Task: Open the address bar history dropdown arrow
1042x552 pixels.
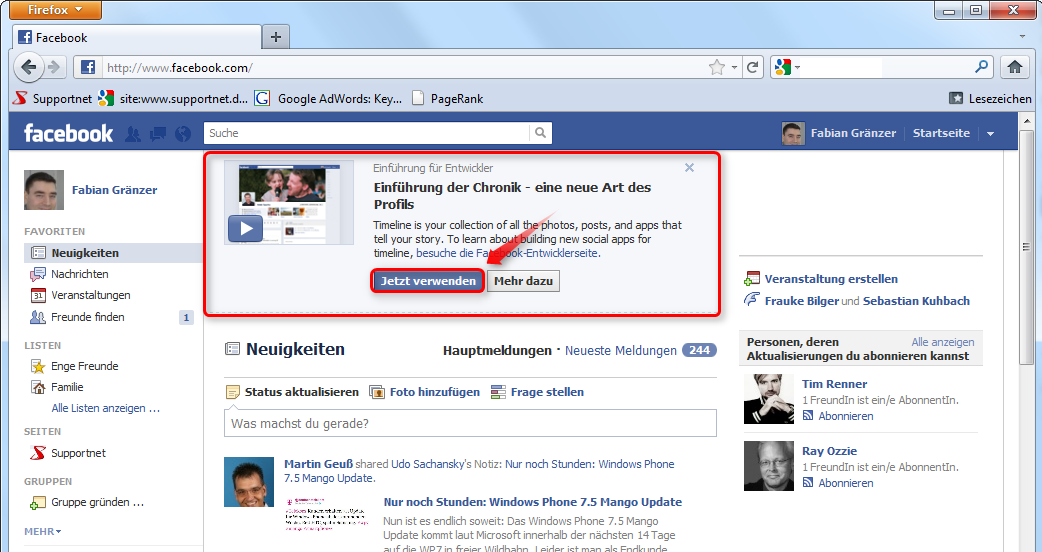Action: coord(734,68)
